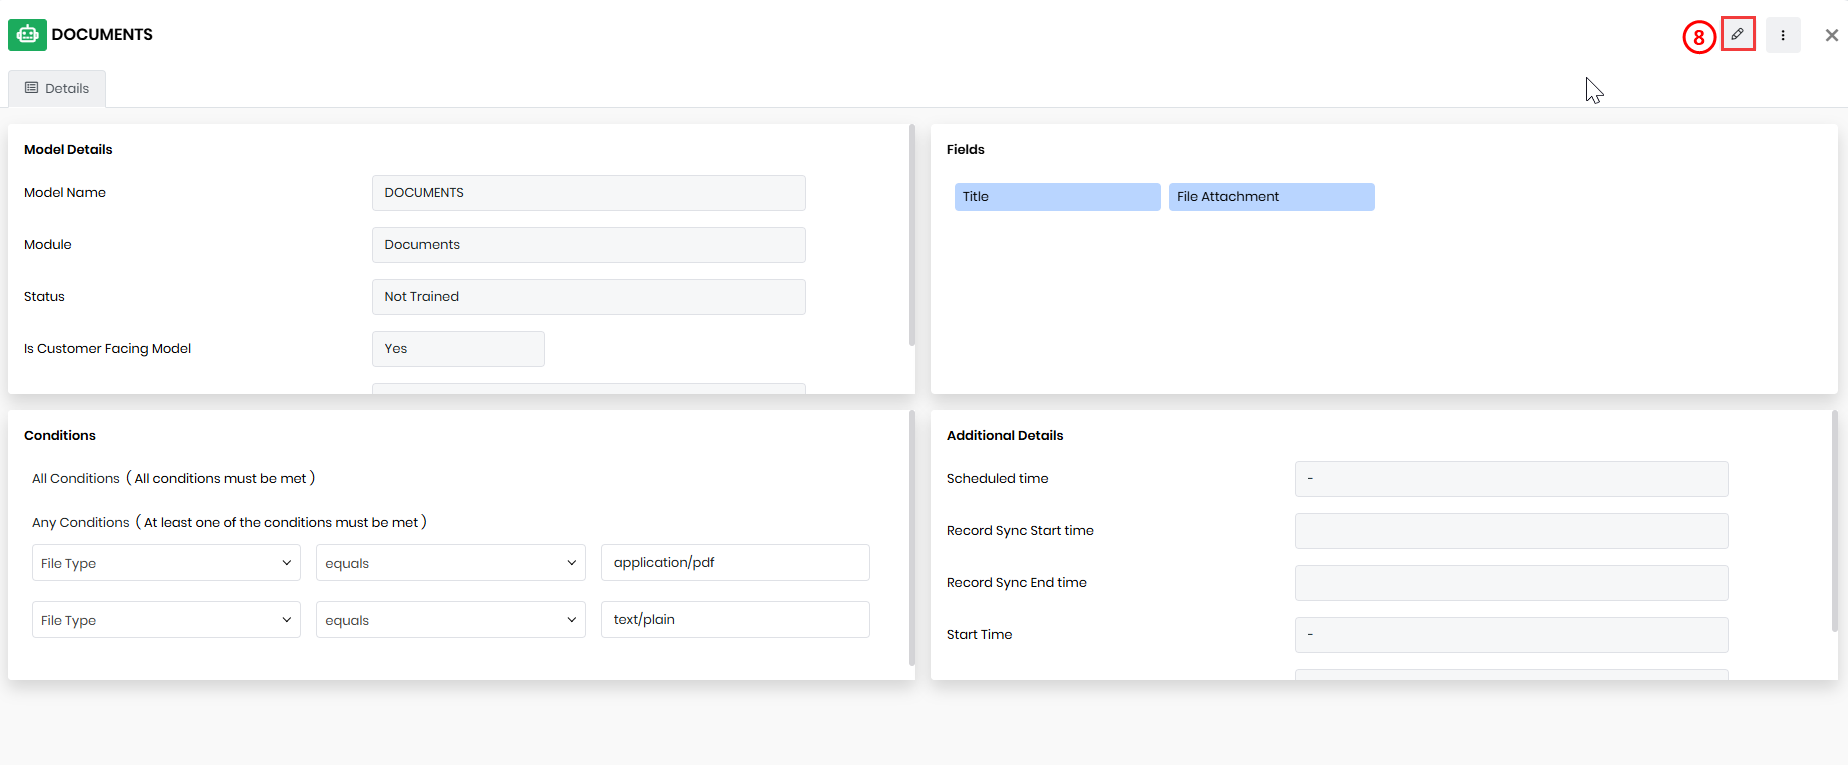Click the text/plain value field
1848x765 pixels.
pos(735,619)
